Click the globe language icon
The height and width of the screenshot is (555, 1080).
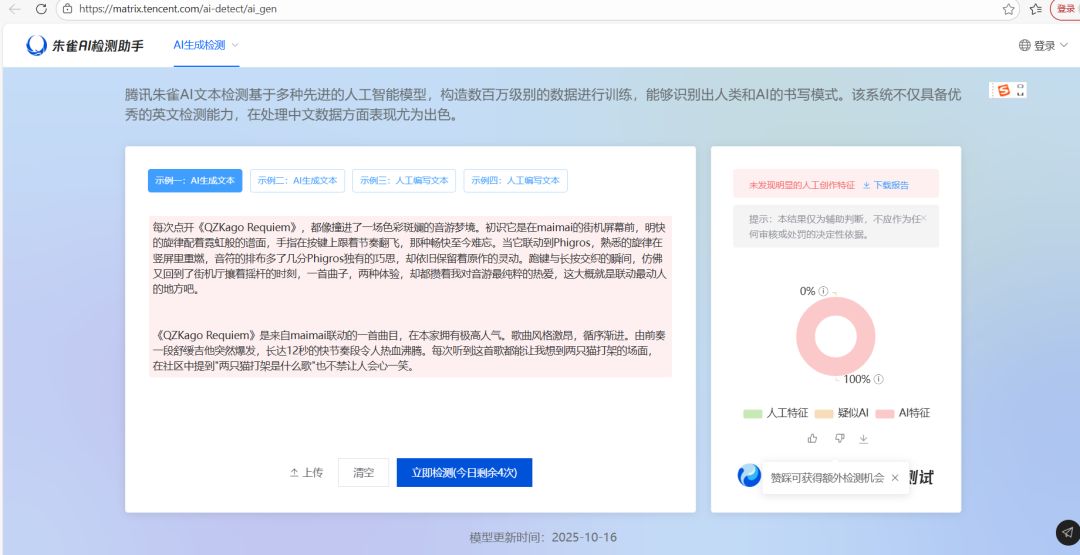1024,45
